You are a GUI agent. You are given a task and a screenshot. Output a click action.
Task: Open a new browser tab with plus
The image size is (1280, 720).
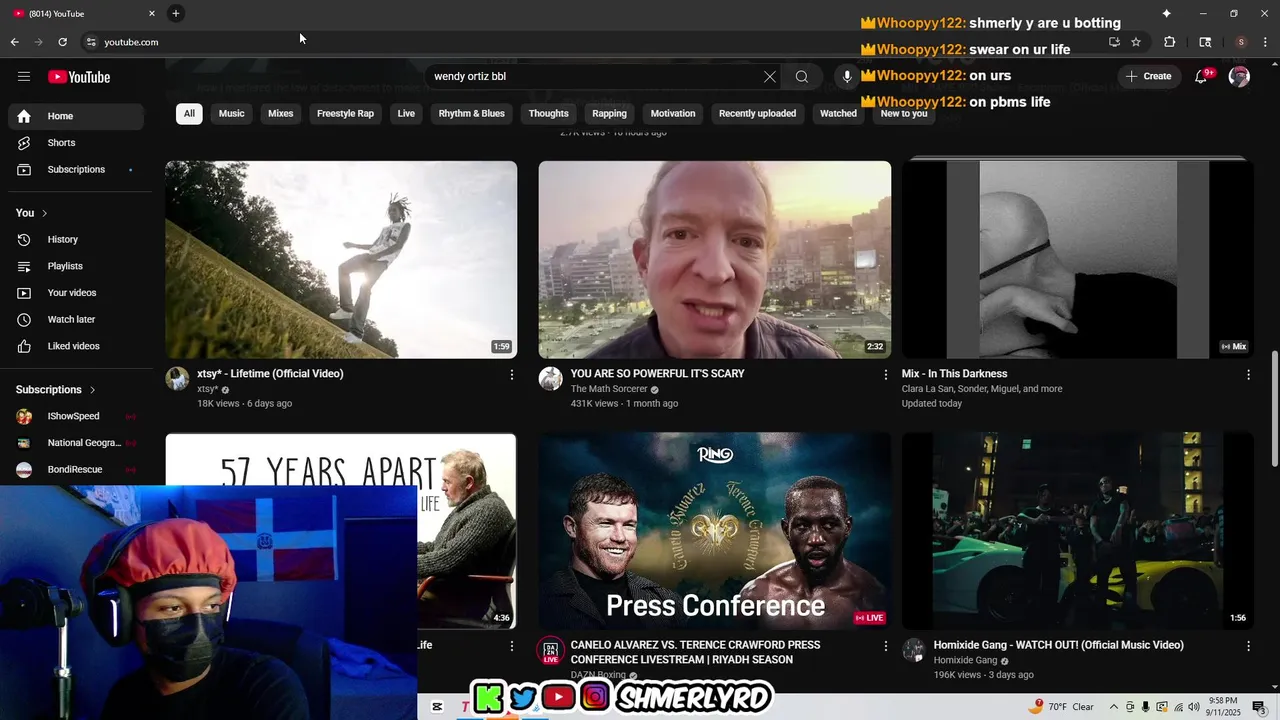[x=176, y=13]
